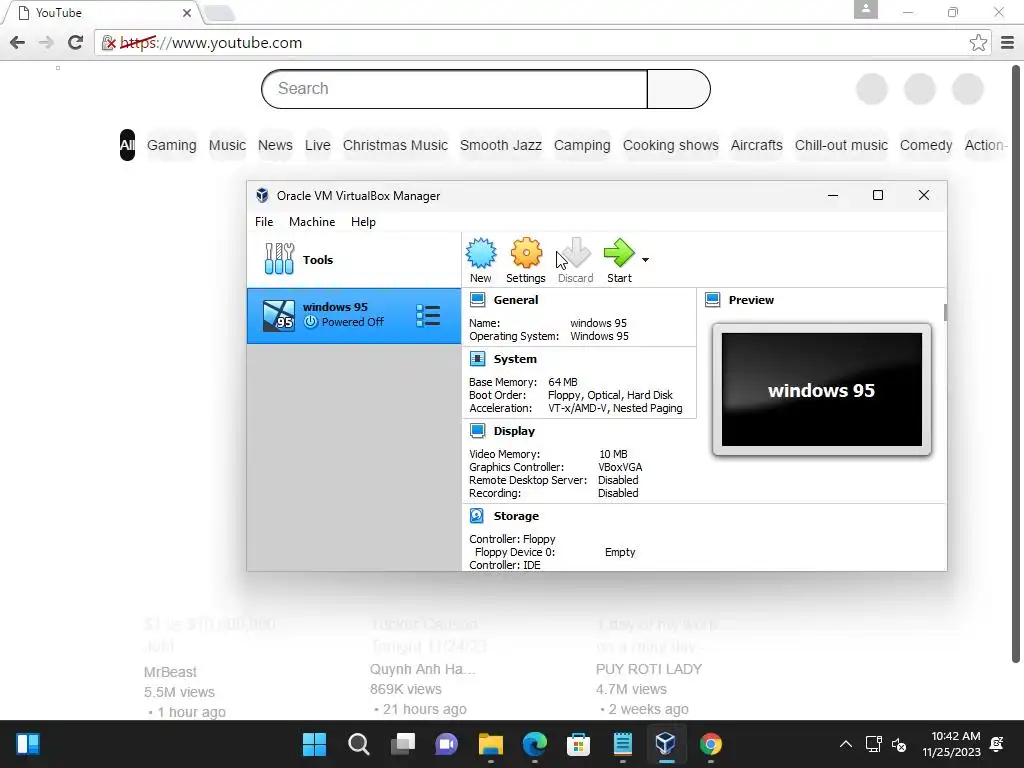
Task: Open the Windows Start button on taskbar
Action: (x=314, y=743)
